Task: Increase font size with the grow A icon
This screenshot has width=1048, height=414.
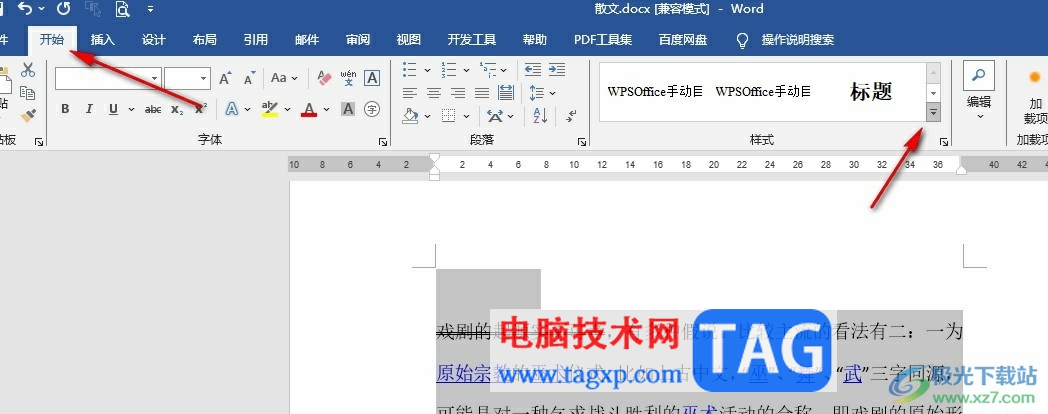Action: [226, 78]
